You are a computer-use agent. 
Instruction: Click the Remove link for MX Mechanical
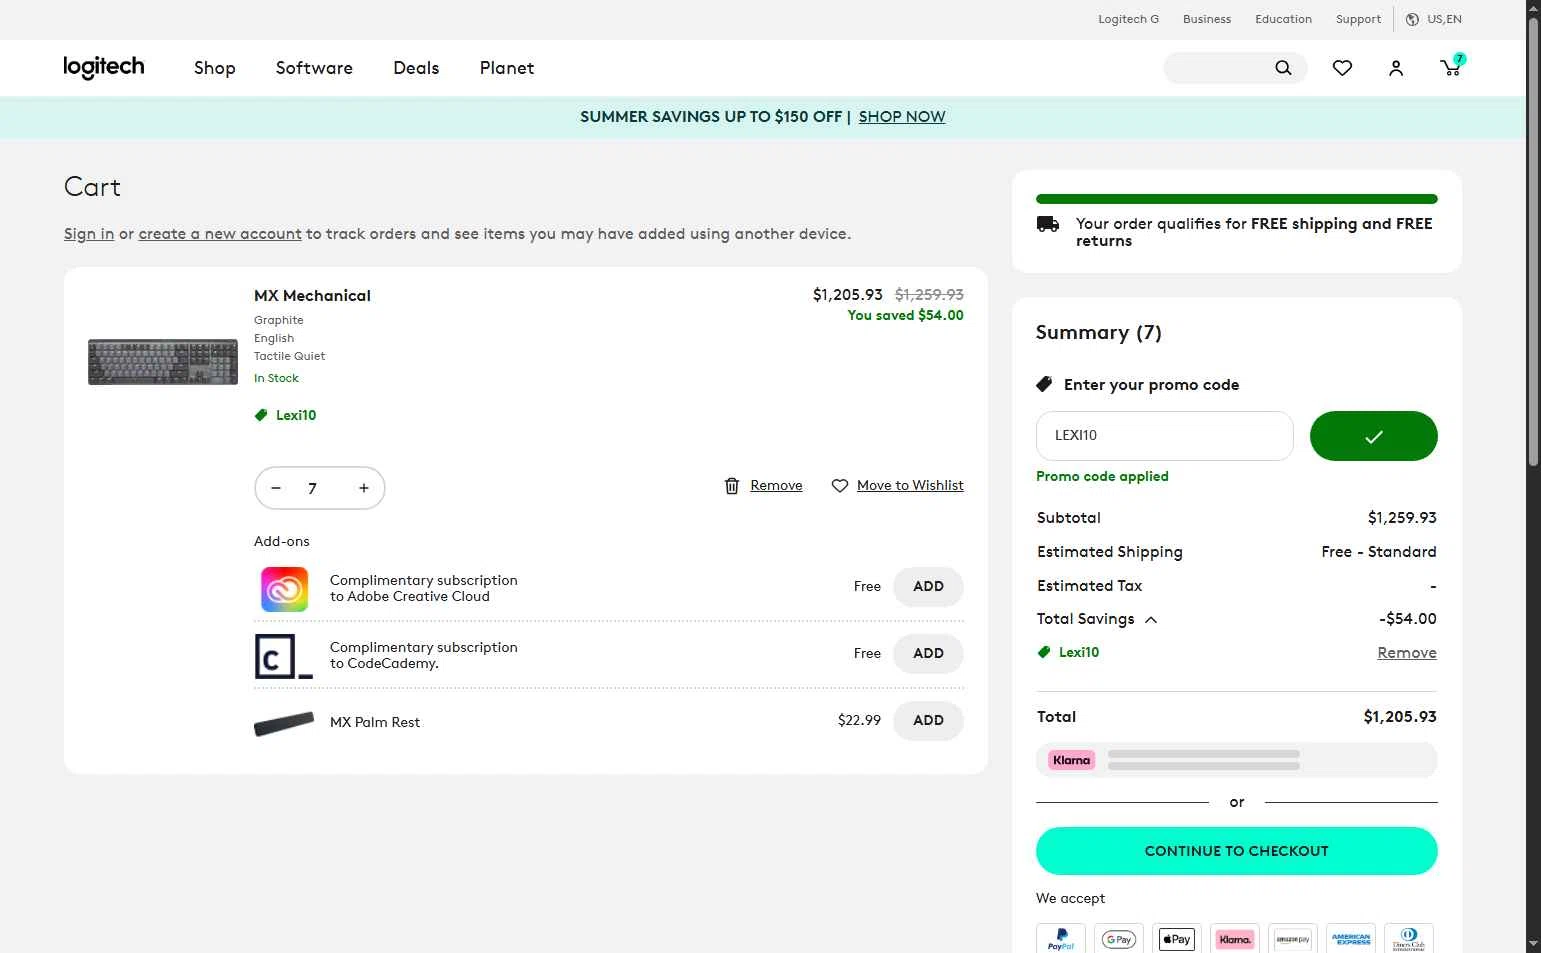776,485
